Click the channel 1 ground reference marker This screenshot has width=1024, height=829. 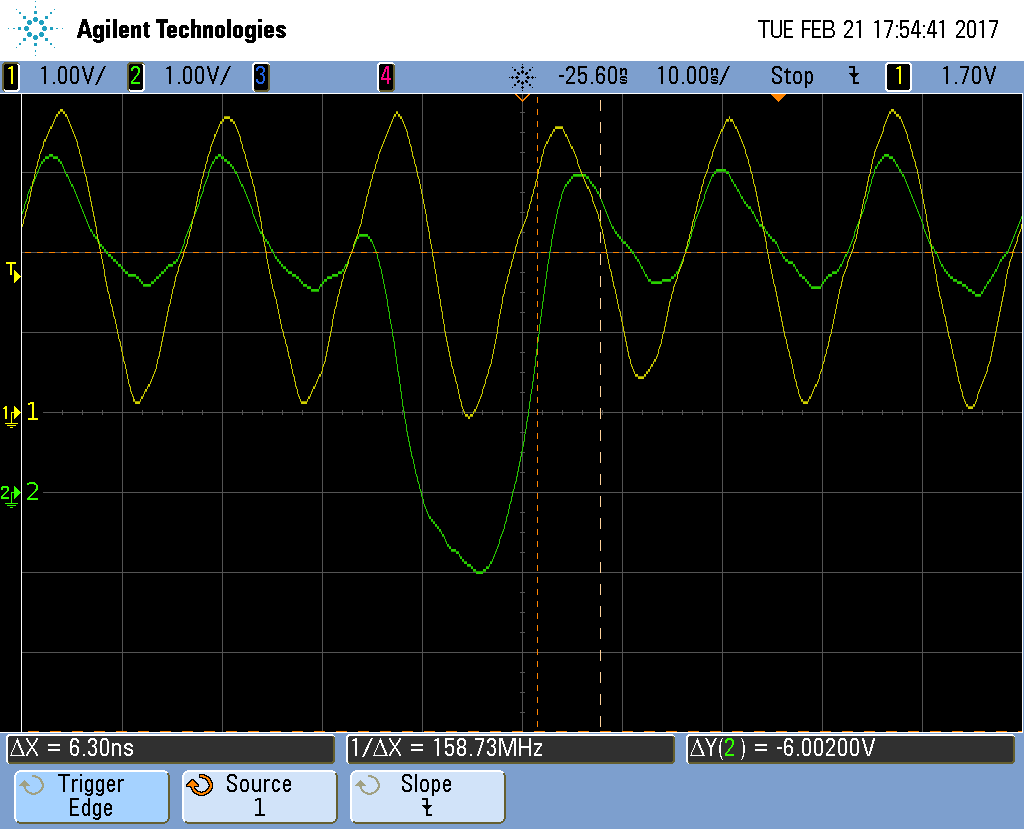[x=12, y=413]
